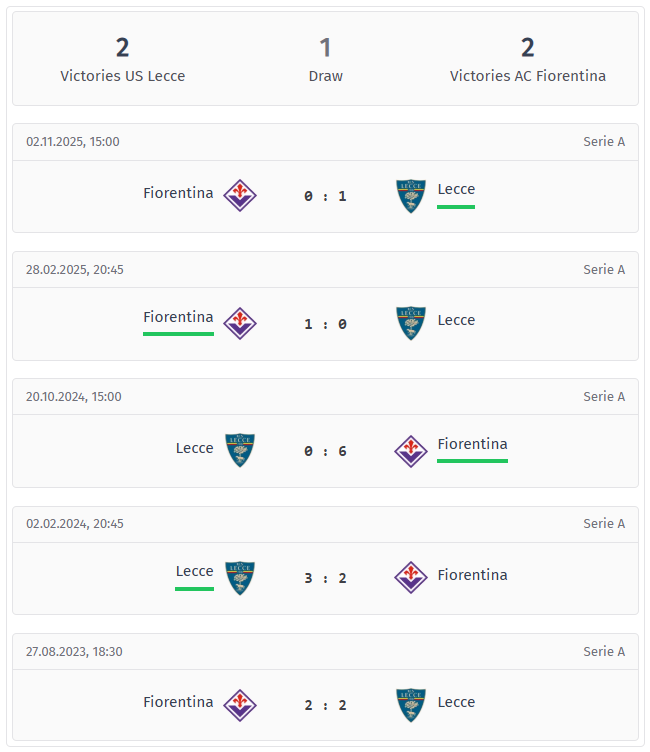The height and width of the screenshot is (752, 650).
Task: Click Fiorentina crest in 20.10.2024 match
Action: pyautogui.click(x=411, y=450)
